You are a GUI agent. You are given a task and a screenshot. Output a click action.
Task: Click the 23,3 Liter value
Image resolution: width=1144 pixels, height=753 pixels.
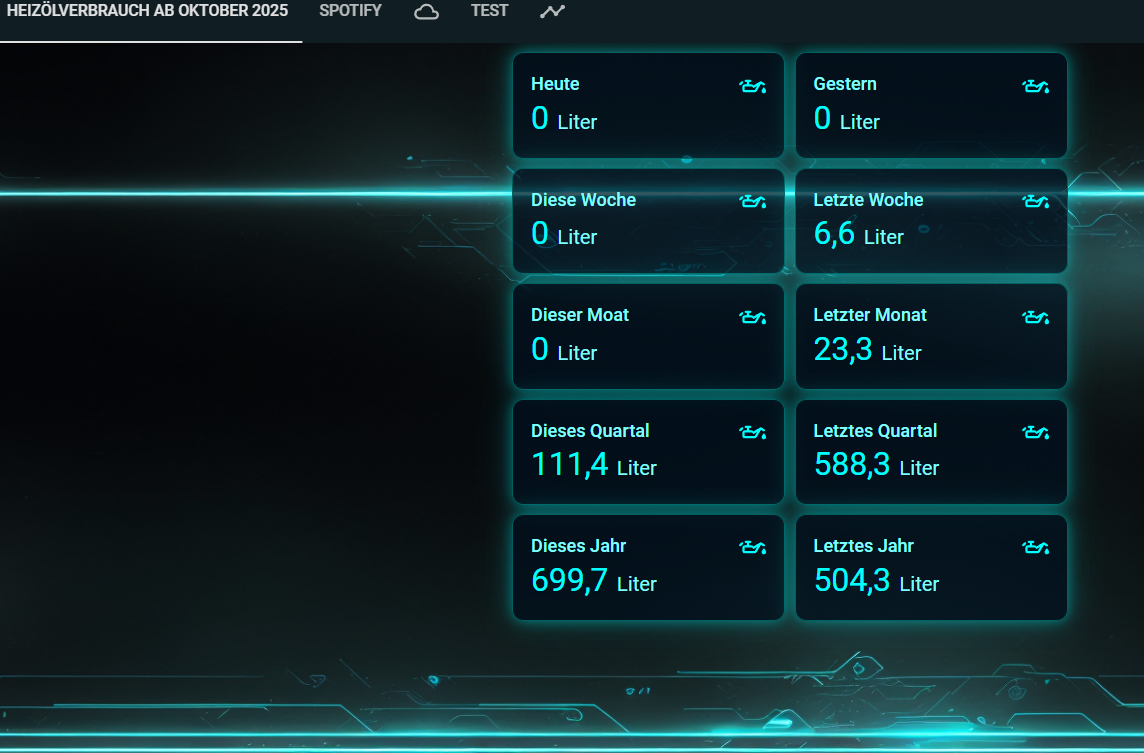click(x=867, y=350)
